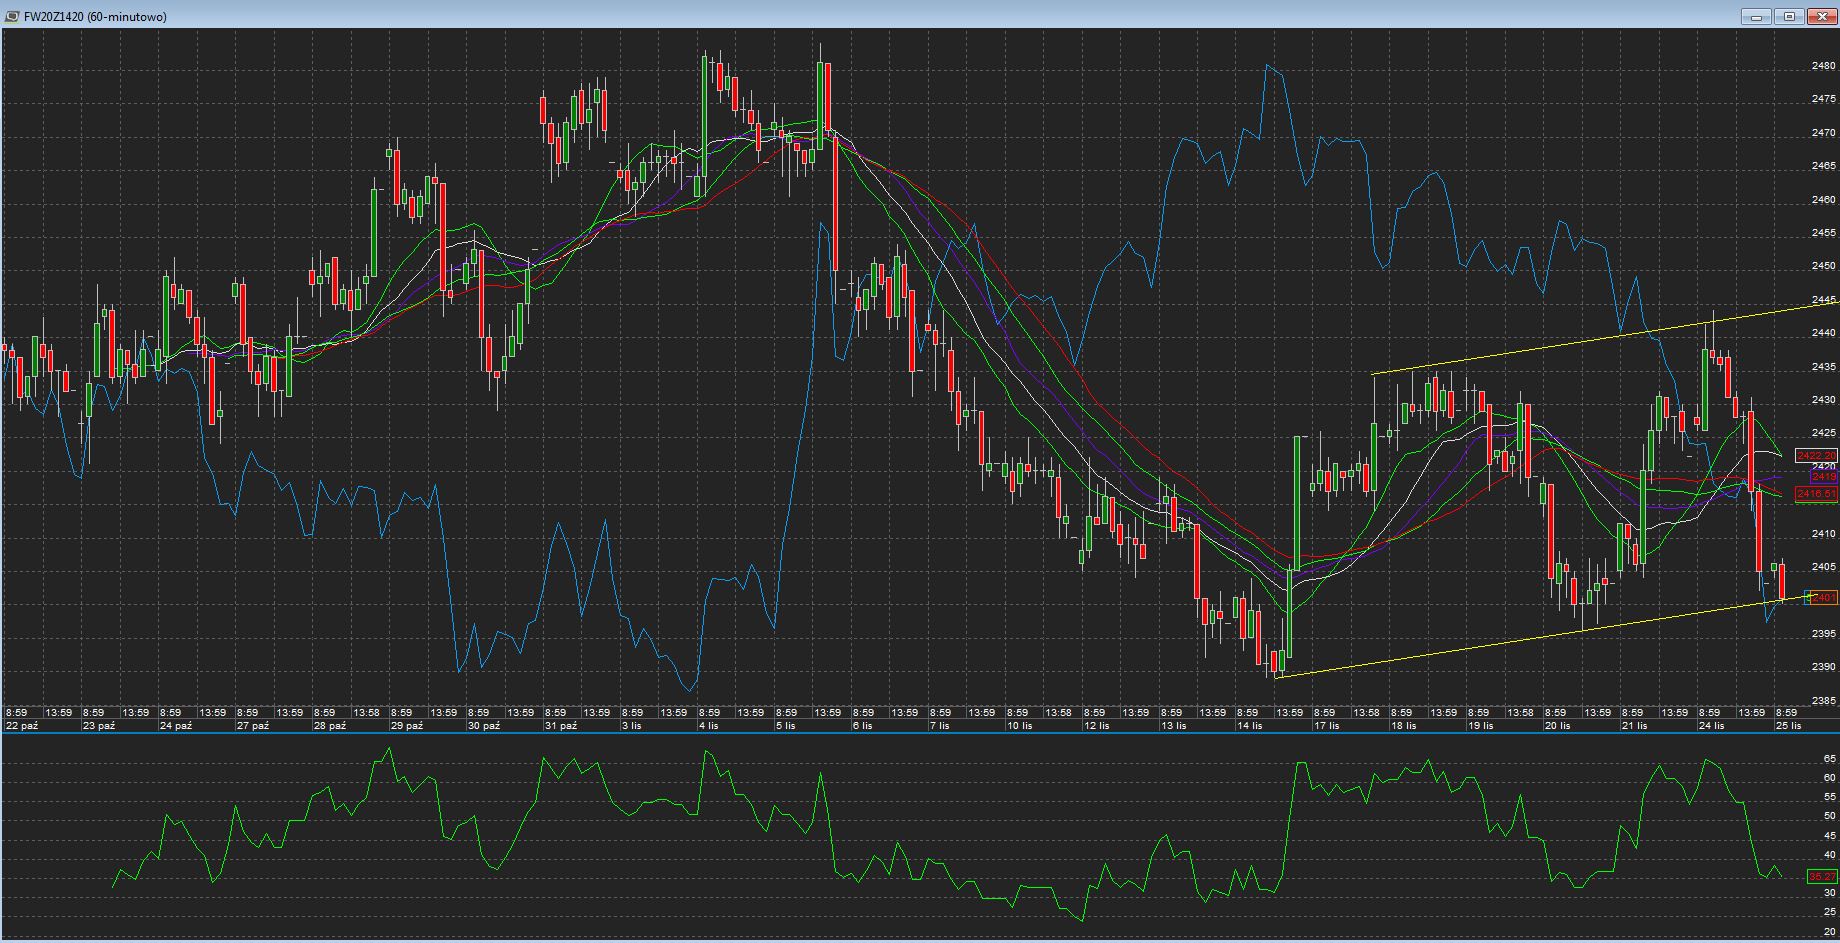This screenshot has height=943, width=1840.
Task: Click the 65 level on oscillator scale
Action: [x=1829, y=759]
